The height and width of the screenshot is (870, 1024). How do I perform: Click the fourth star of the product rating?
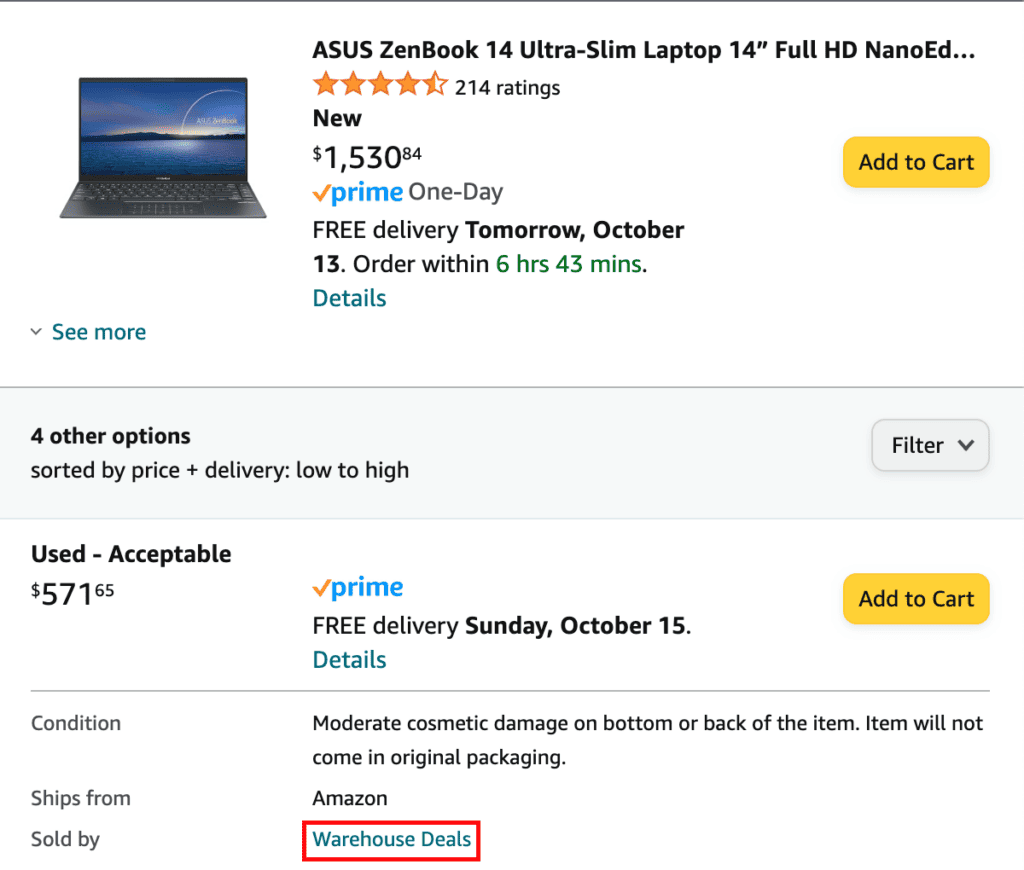pos(406,84)
